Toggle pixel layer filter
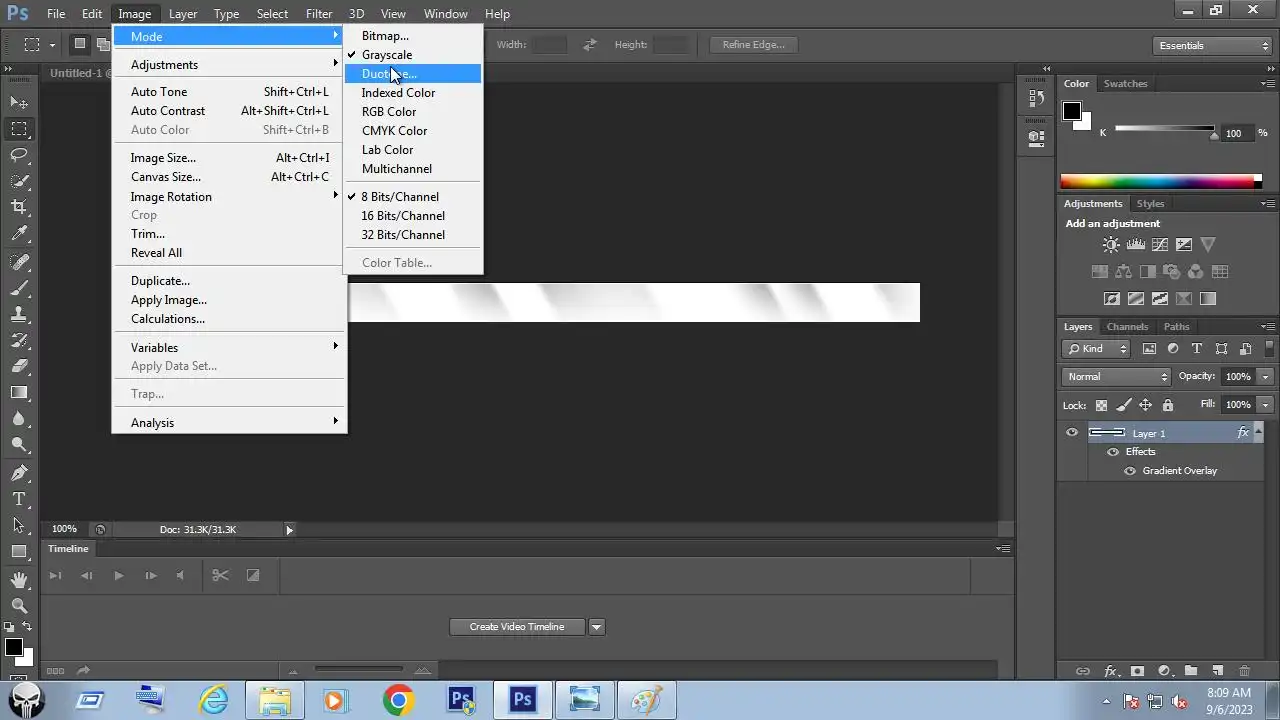Image resolution: width=1280 pixels, height=720 pixels. (1149, 349)
